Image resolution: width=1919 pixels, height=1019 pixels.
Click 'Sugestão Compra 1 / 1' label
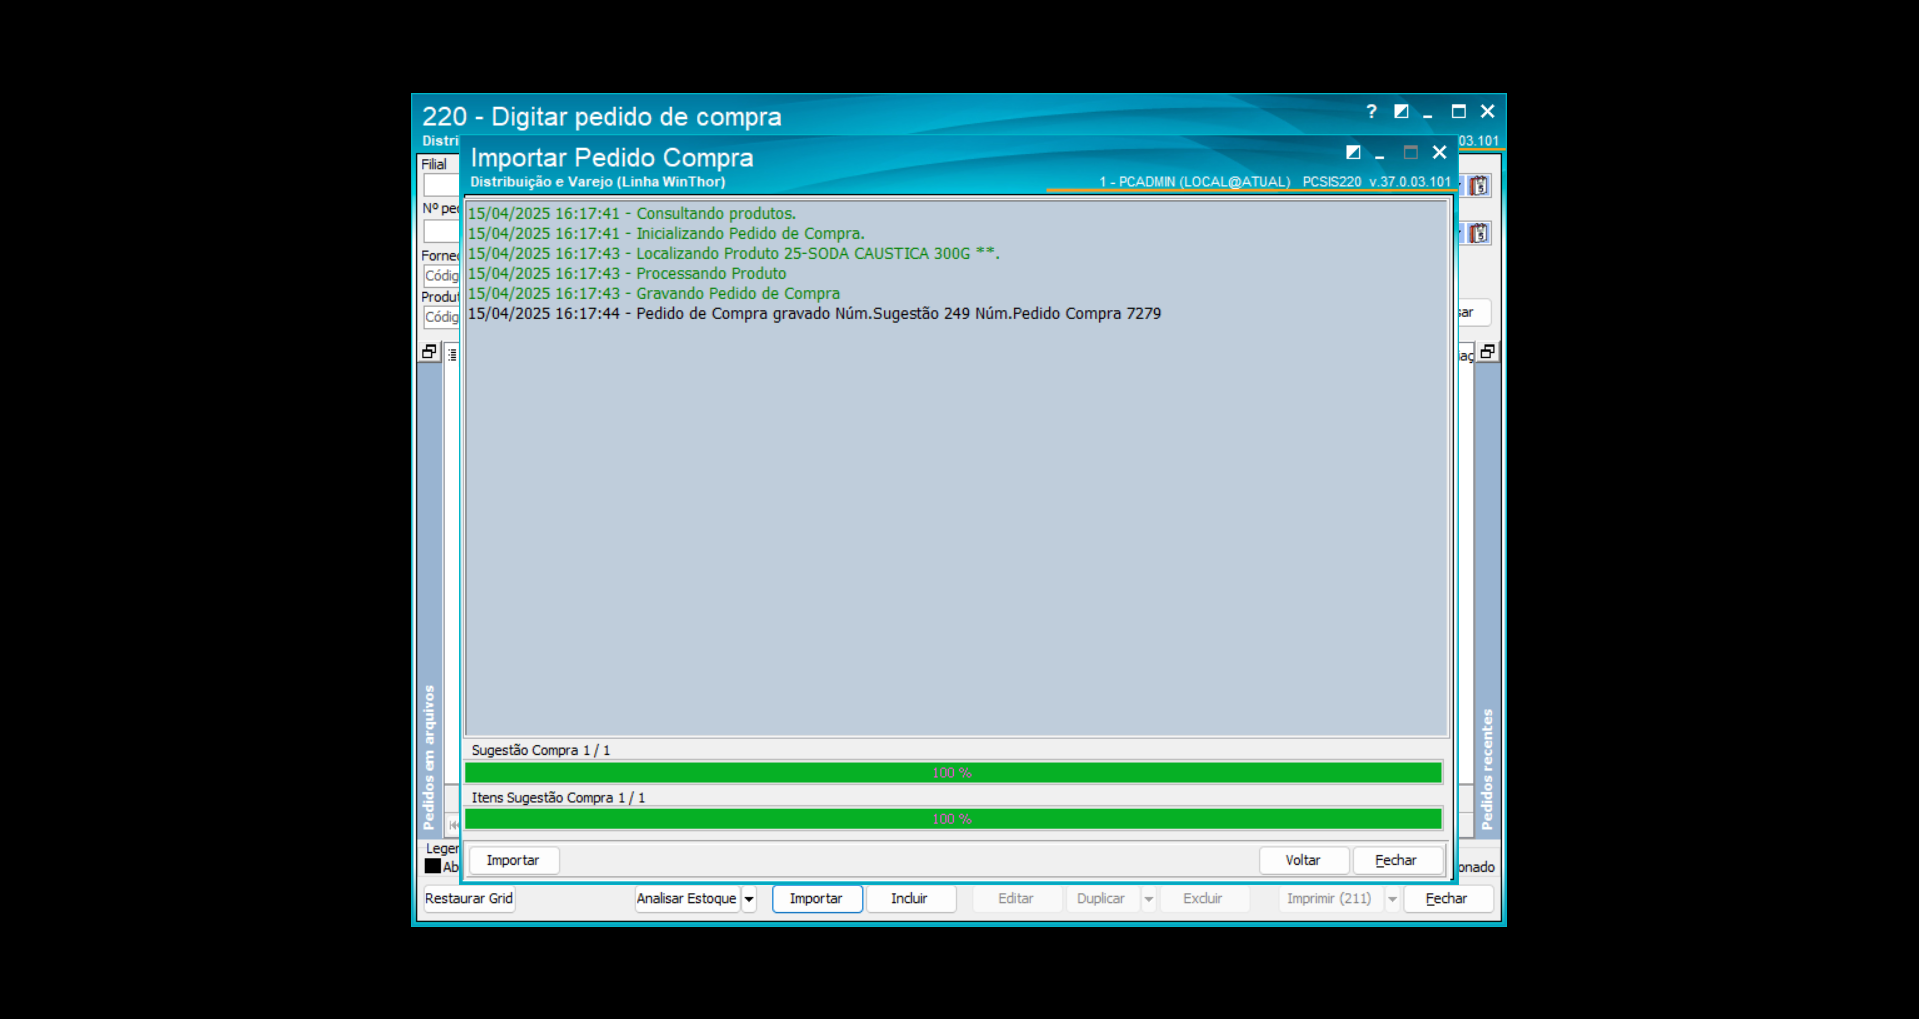point(541,750)
